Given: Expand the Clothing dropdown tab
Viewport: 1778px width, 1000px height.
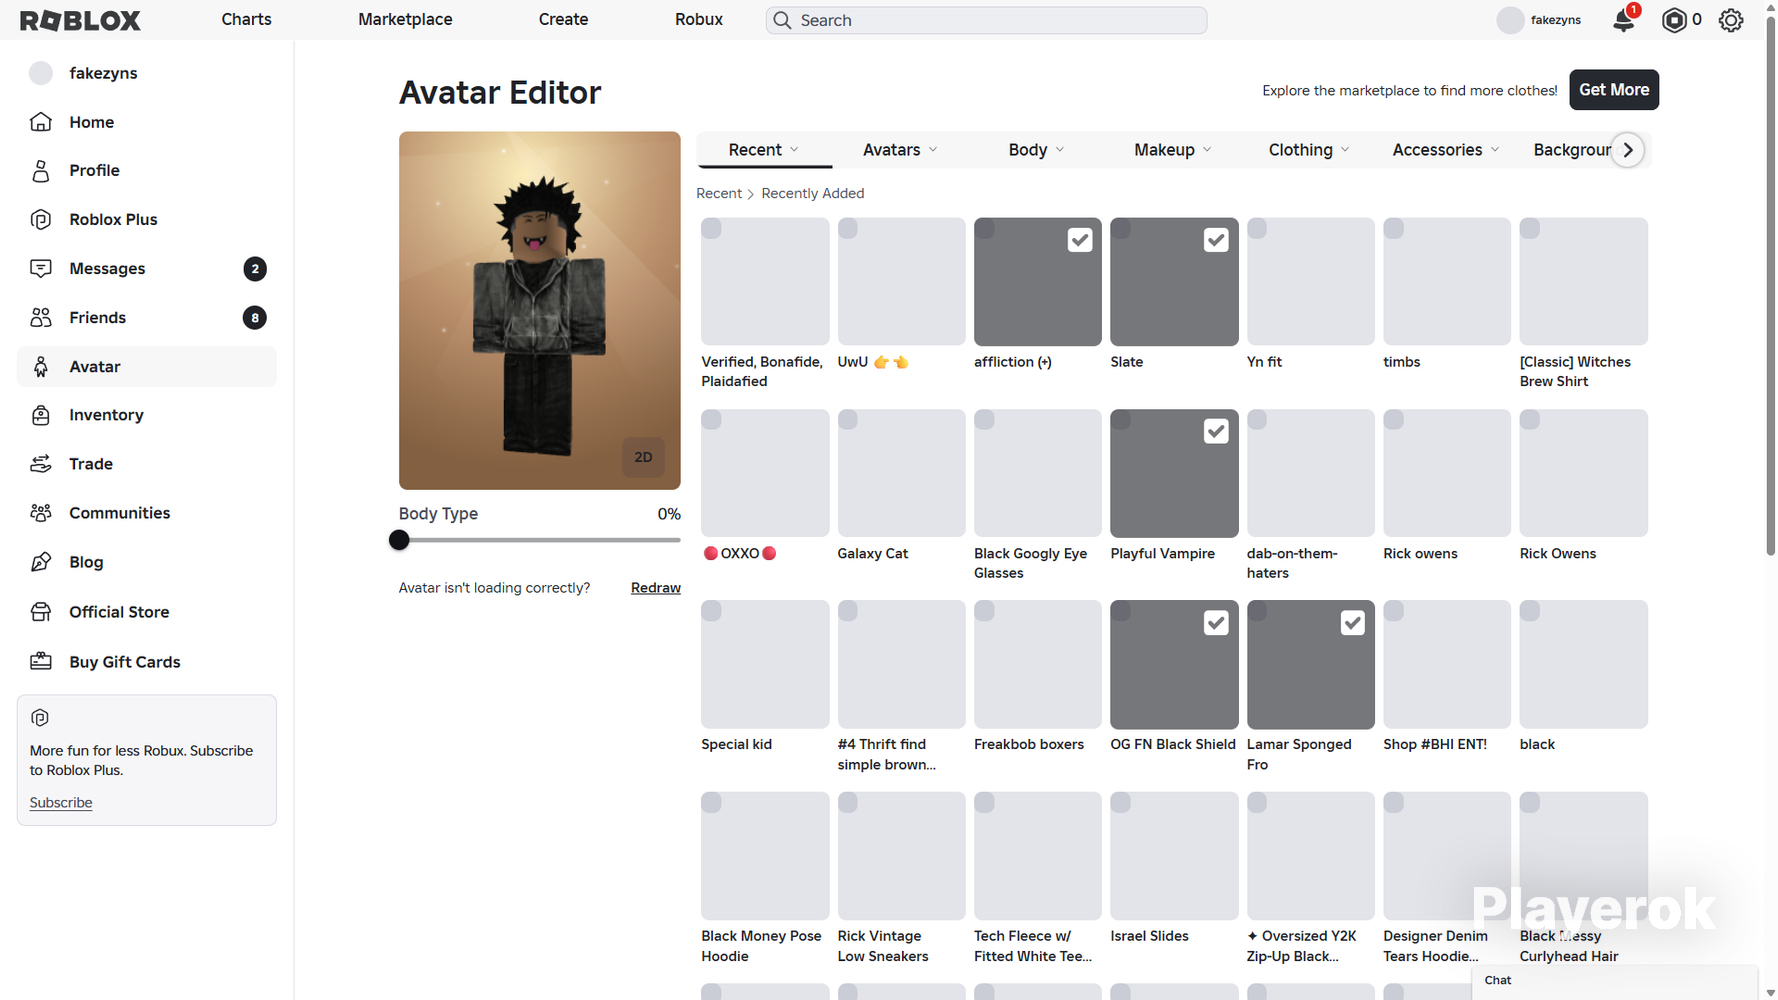Looking at the screenshot, I should (x=1309, y=150).
